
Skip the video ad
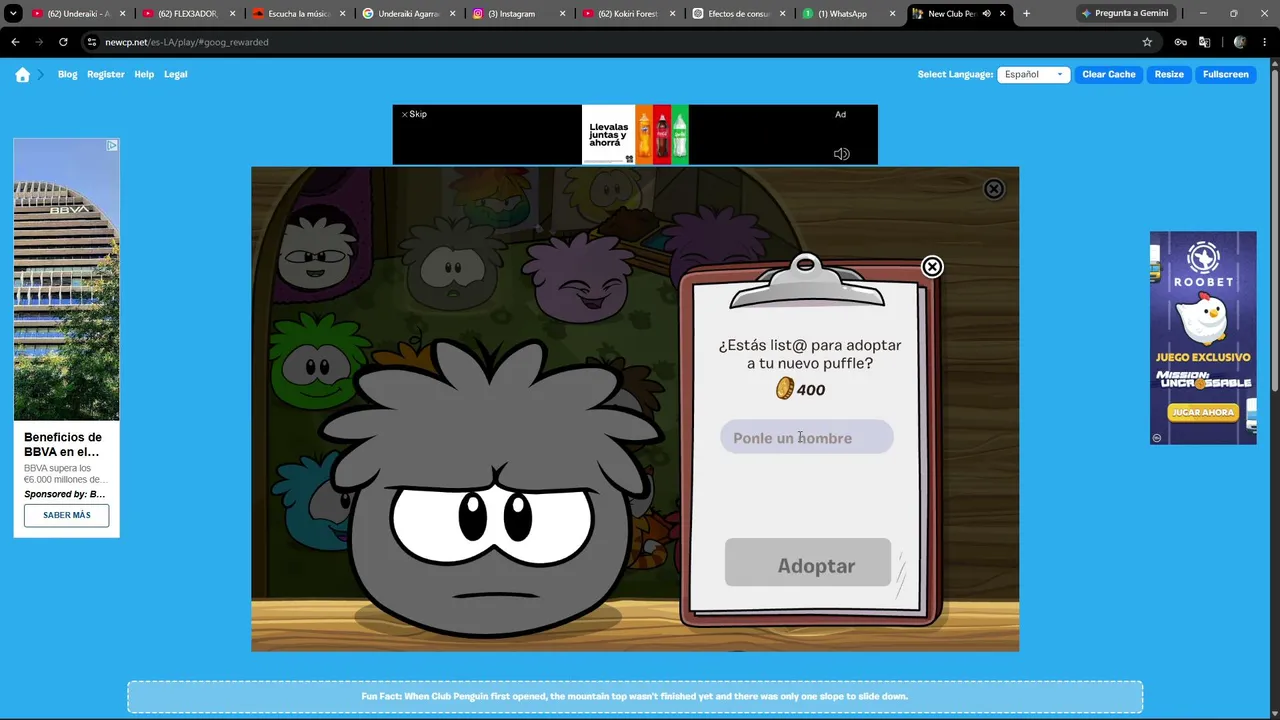414,114
